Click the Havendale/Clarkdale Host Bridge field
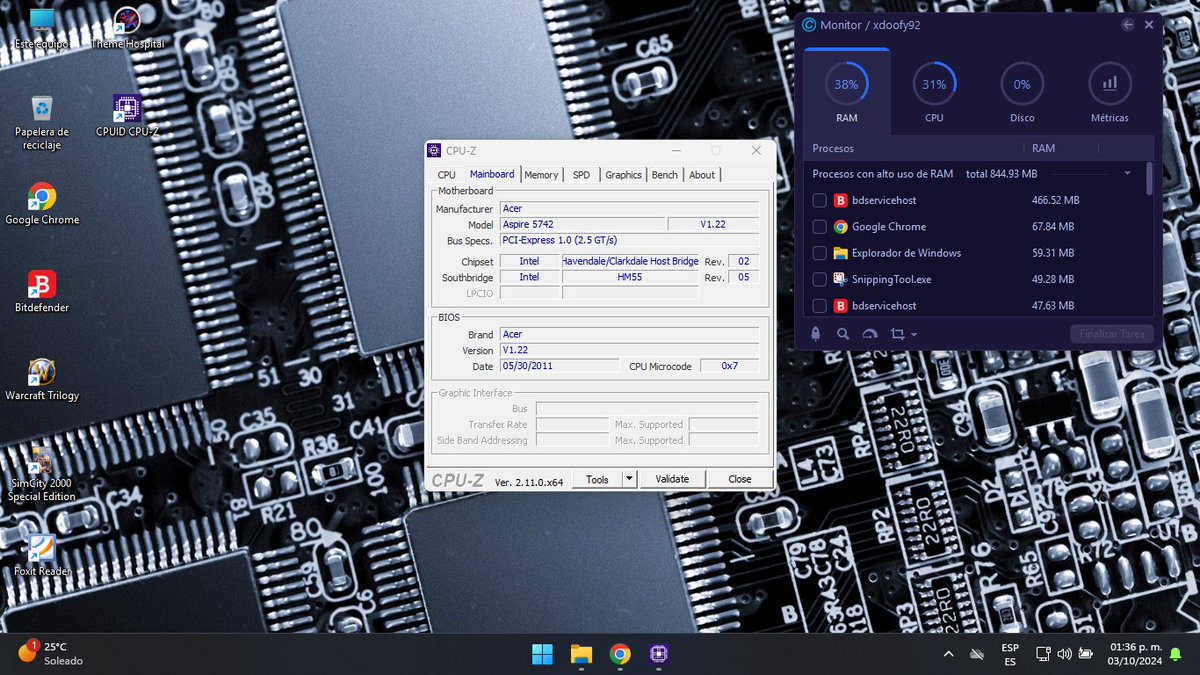This screenshot has width=1200, height=675. tap(630, 261)
